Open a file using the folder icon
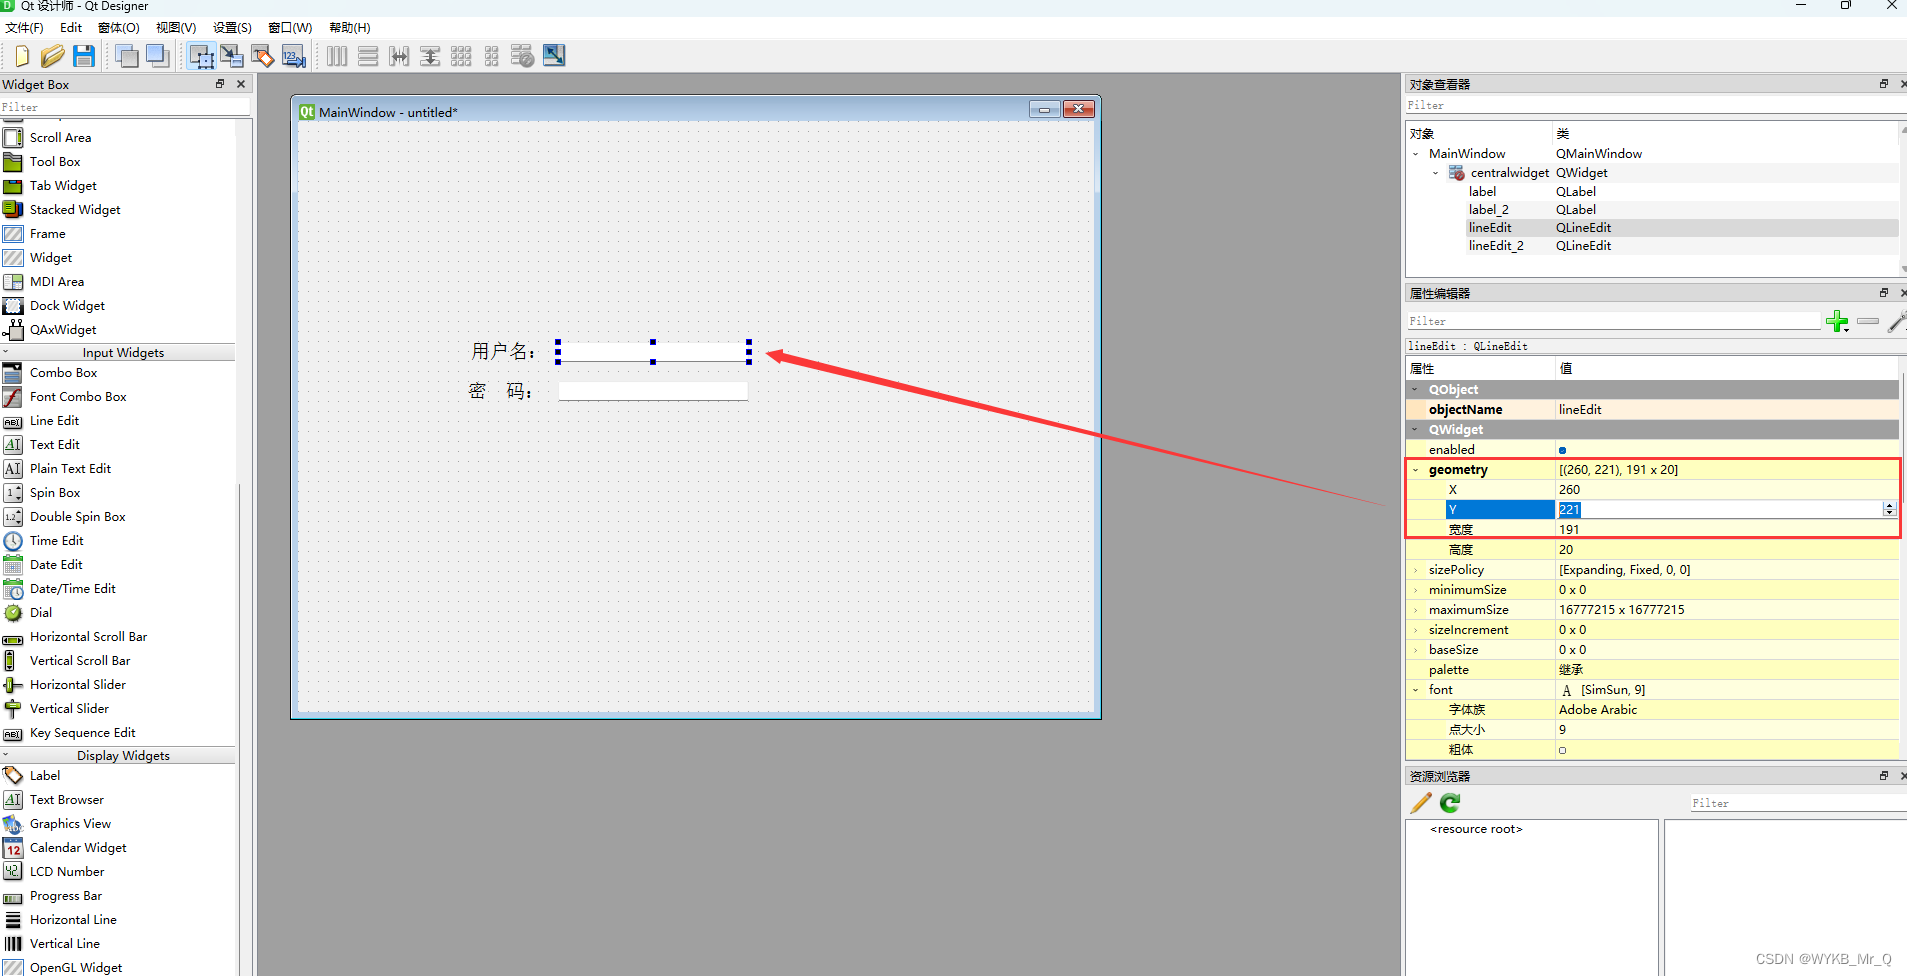Screen dimensions: 1907x976 pos(52,56)
